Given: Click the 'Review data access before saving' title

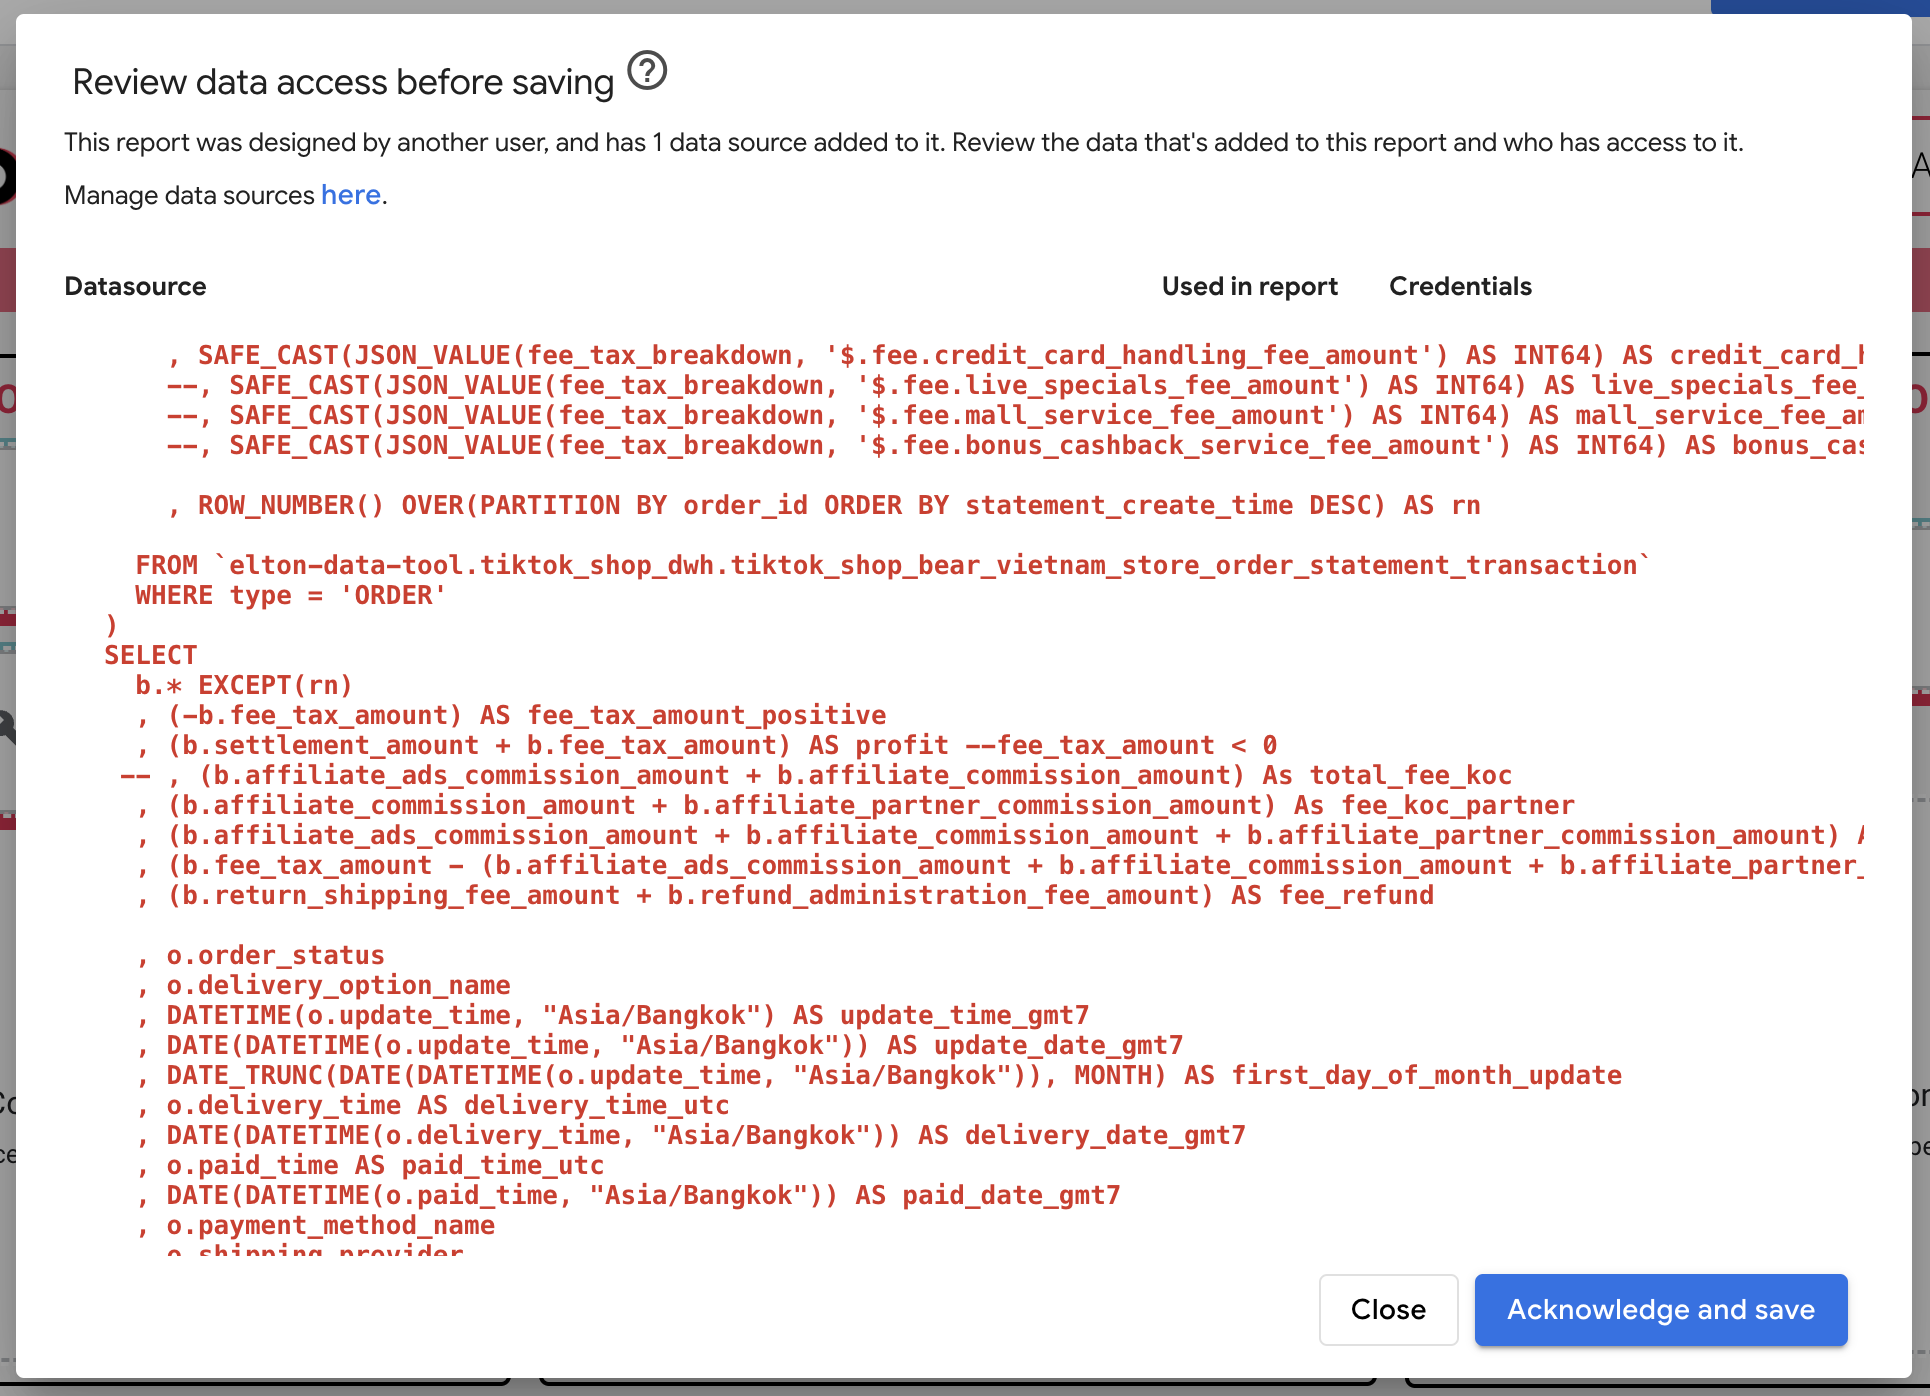Looking at the screenshot, I should (x=343, y=82).
